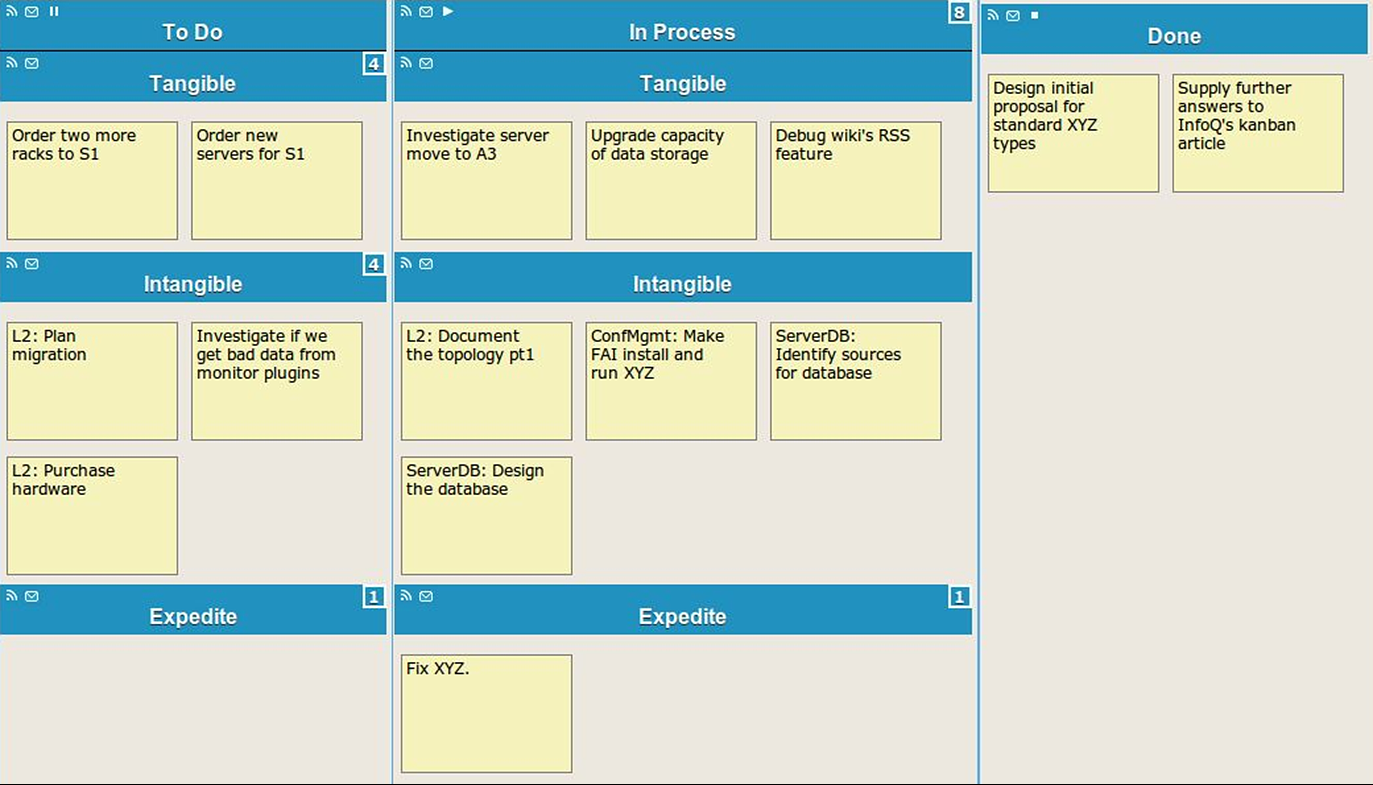Image resolution: width=1373 pixels, height=785 pixels.
Task: Click the limit badge 8 on In Process
Action: tap(959, 12)
